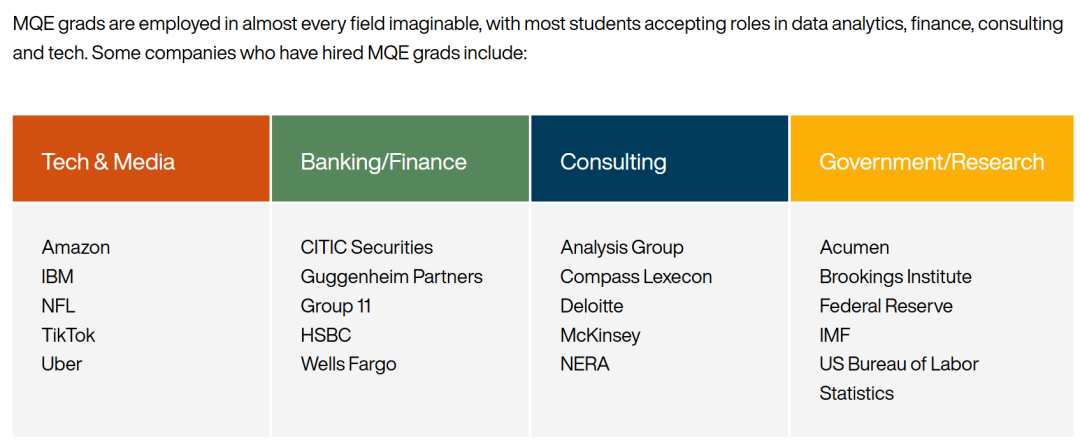The width and height of the screenshot is (1080, 440).
Task: Select the US Bureau of Labor Statistics entry
Action: pyautogui.click(x=898, y=378)
